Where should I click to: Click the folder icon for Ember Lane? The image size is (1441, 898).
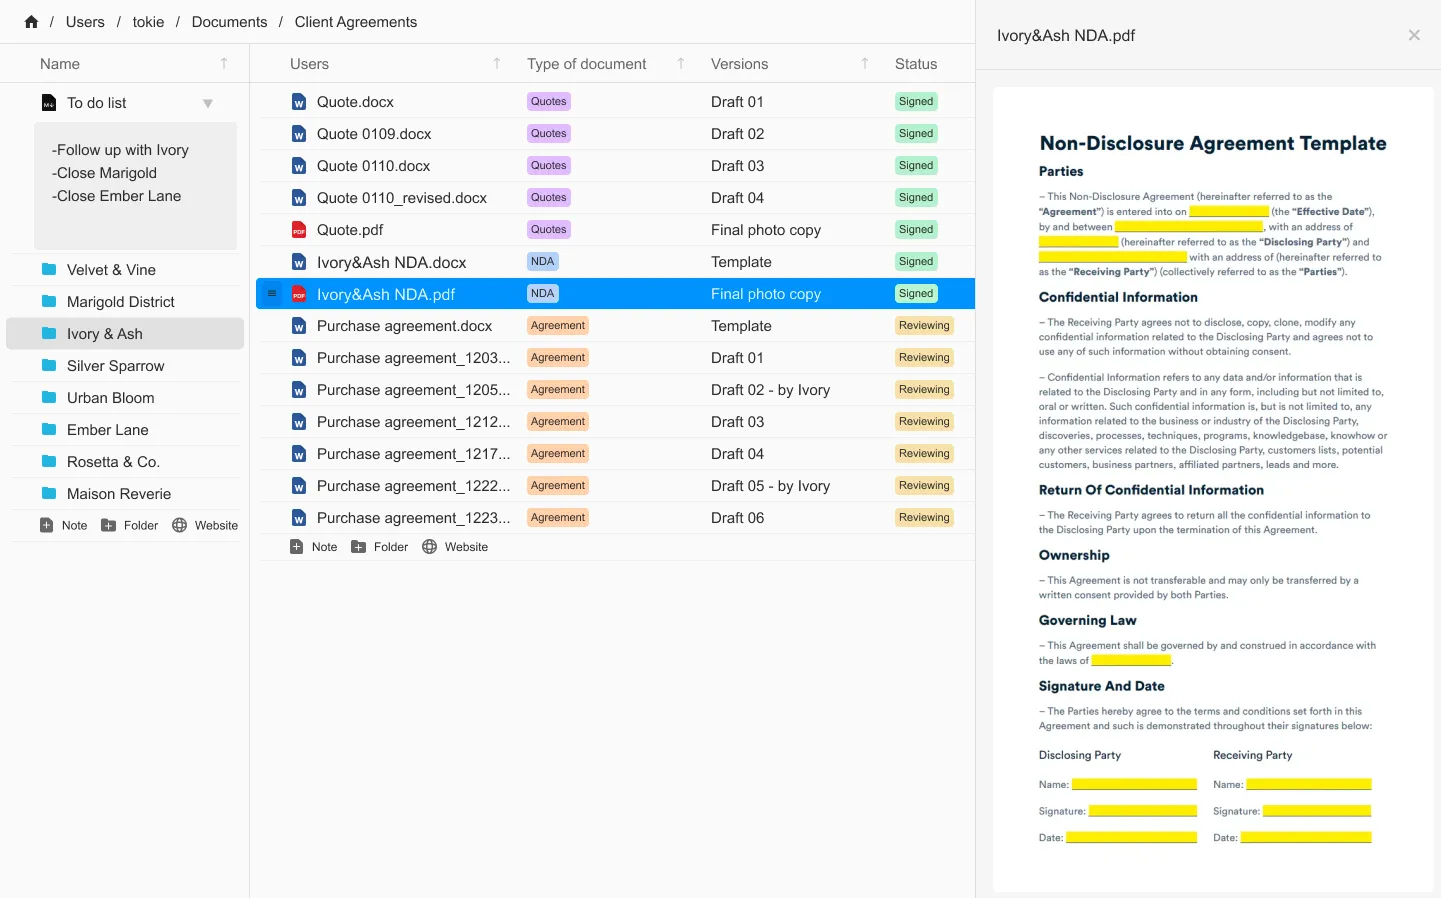click(49, 430)
